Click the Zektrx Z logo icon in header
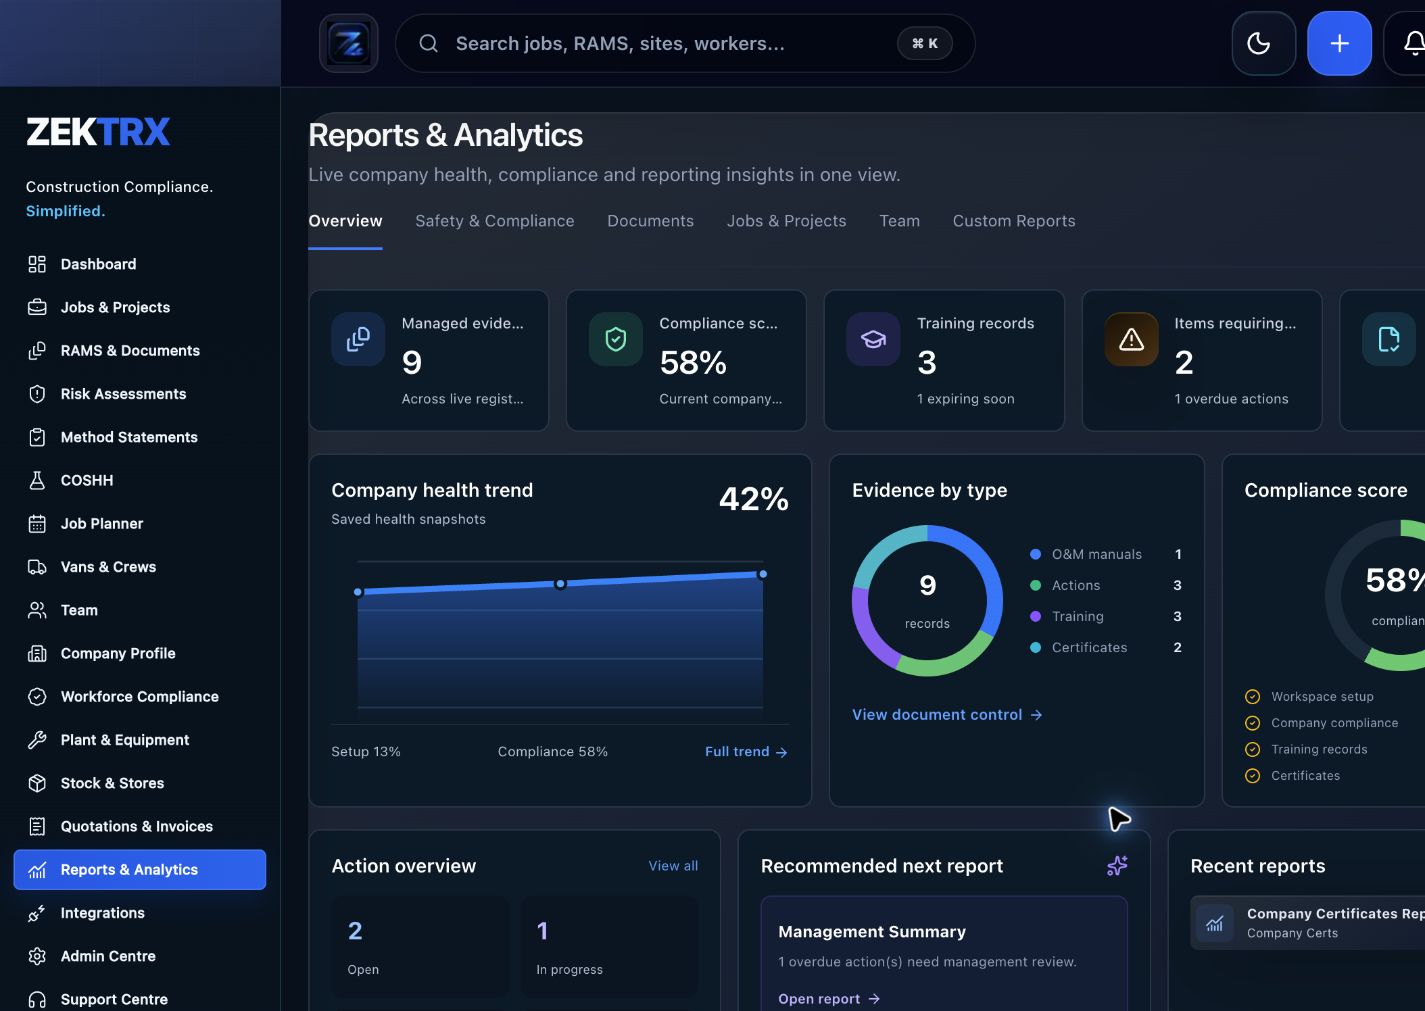Screen dimensions: 1425x1011 [349, 43]
